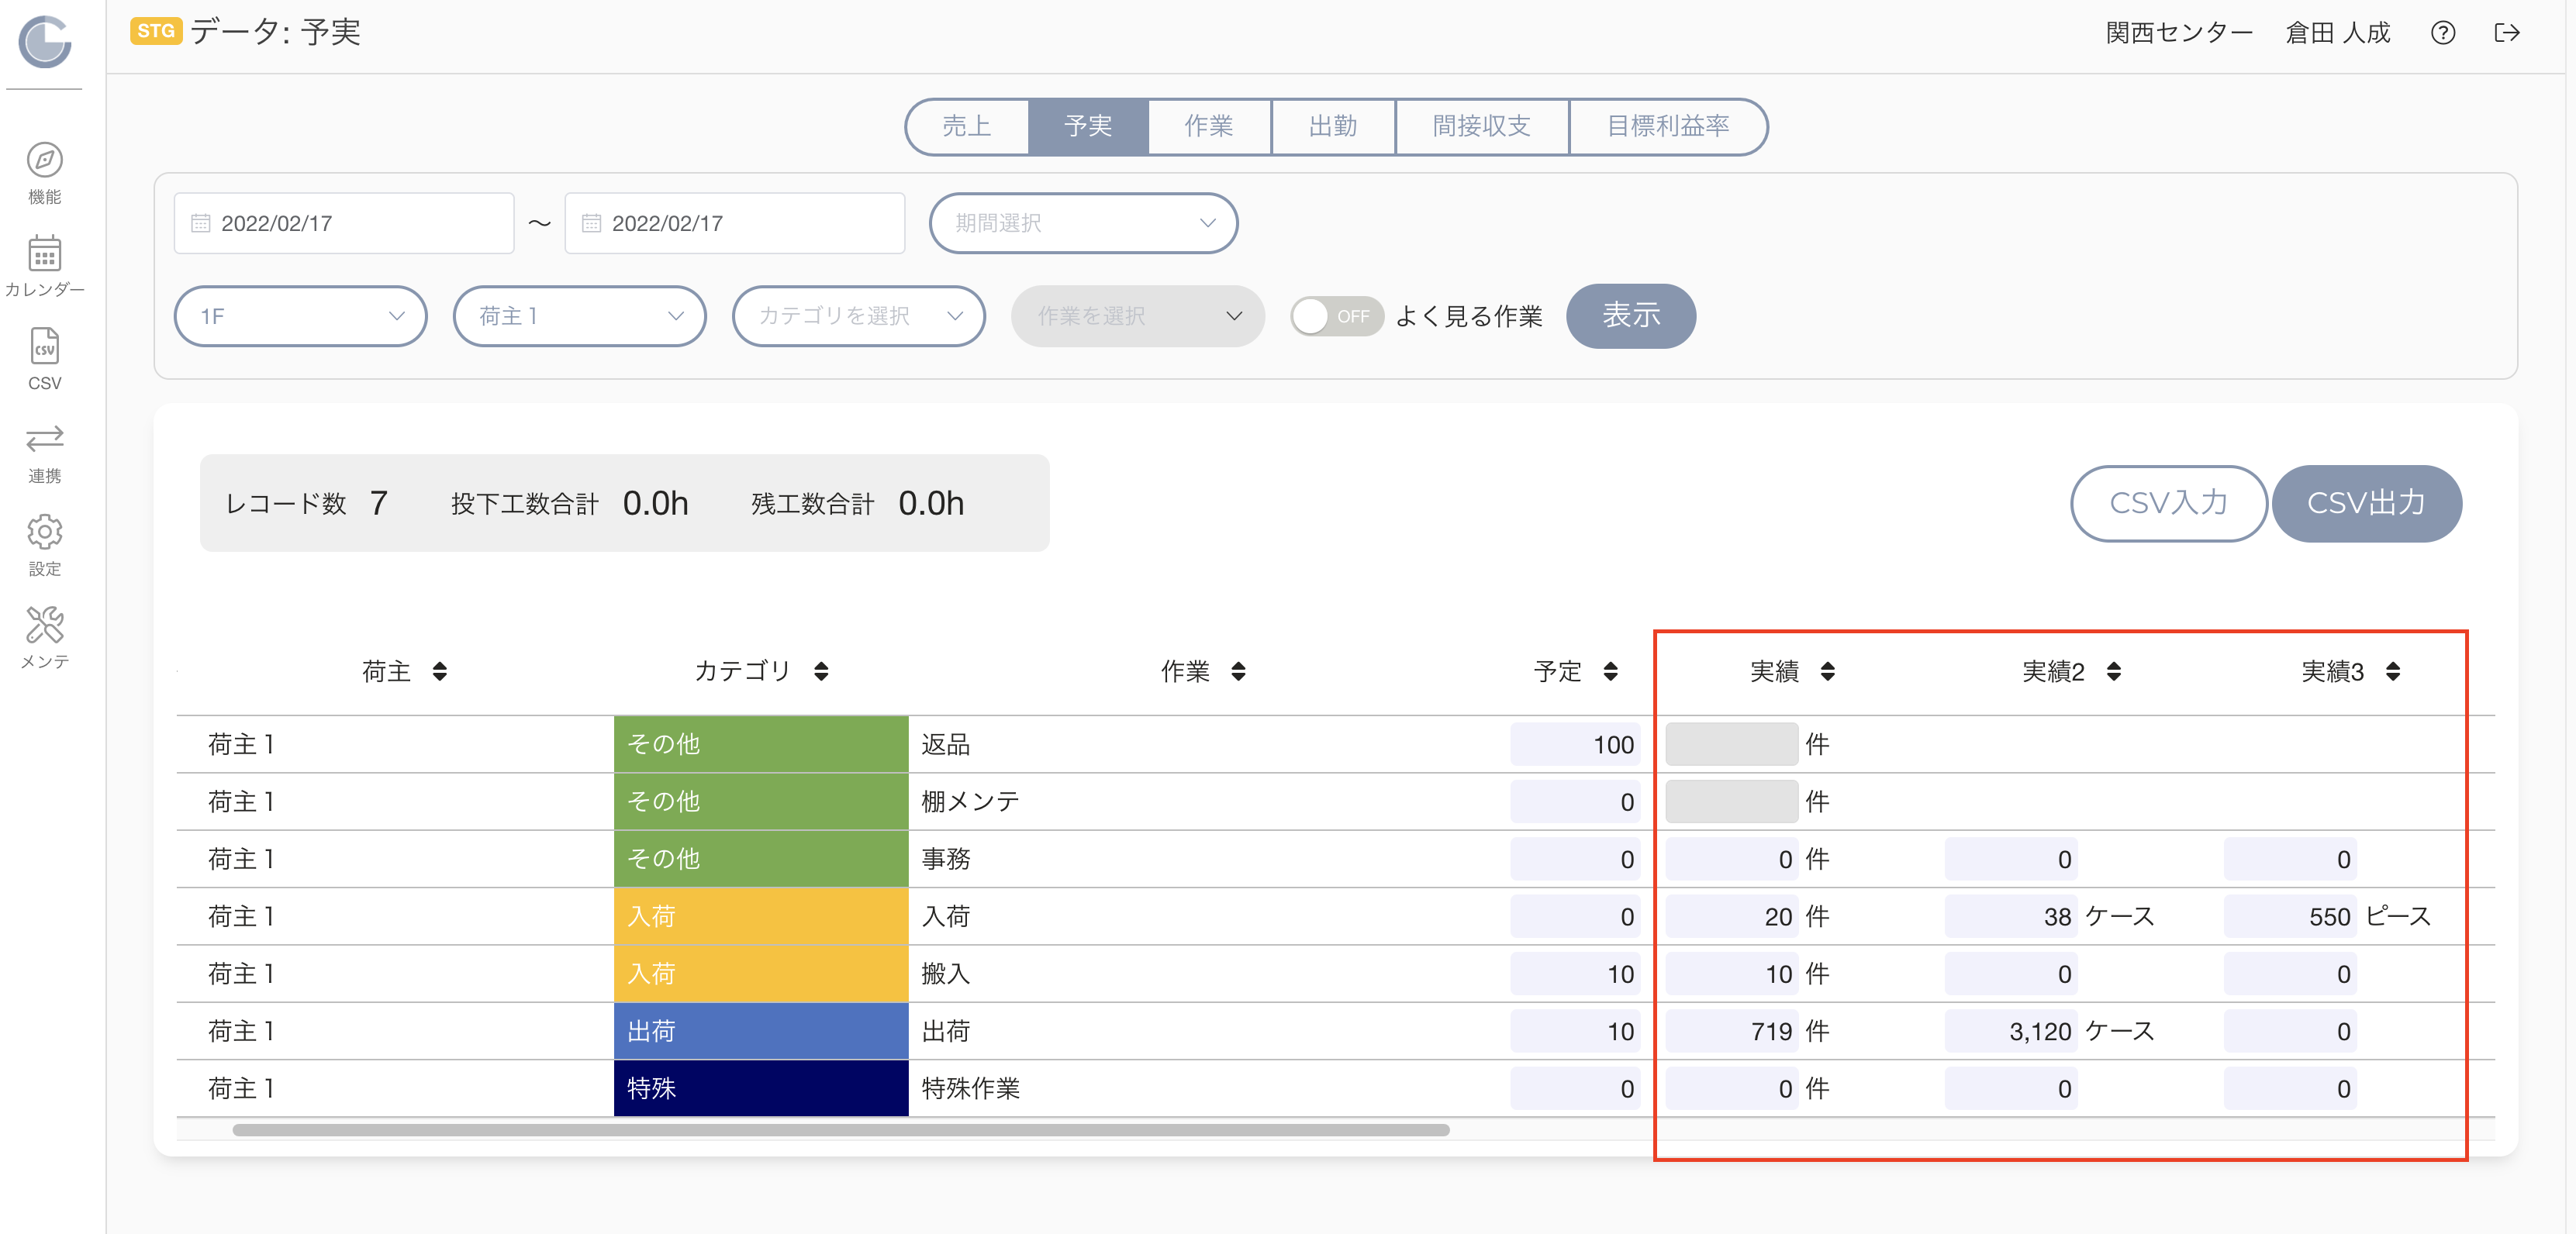
Task: Switch to the 出勤 tab
Action: (x=1333, y=126)
